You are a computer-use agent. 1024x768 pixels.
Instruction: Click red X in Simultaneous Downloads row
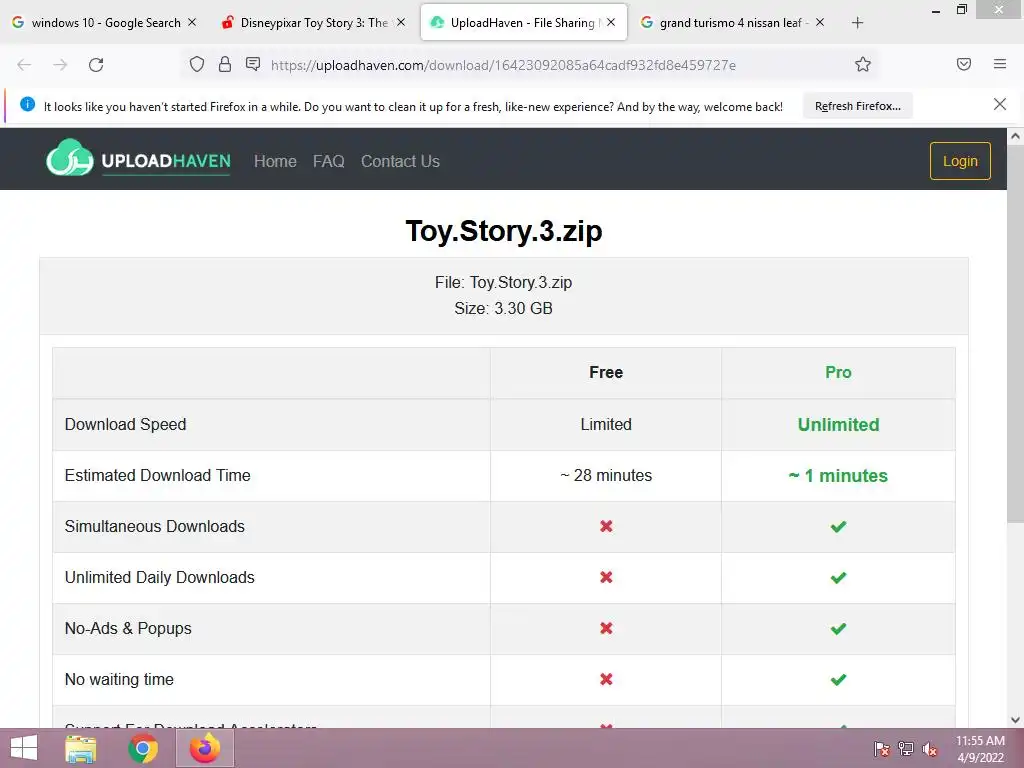[606, 526]
